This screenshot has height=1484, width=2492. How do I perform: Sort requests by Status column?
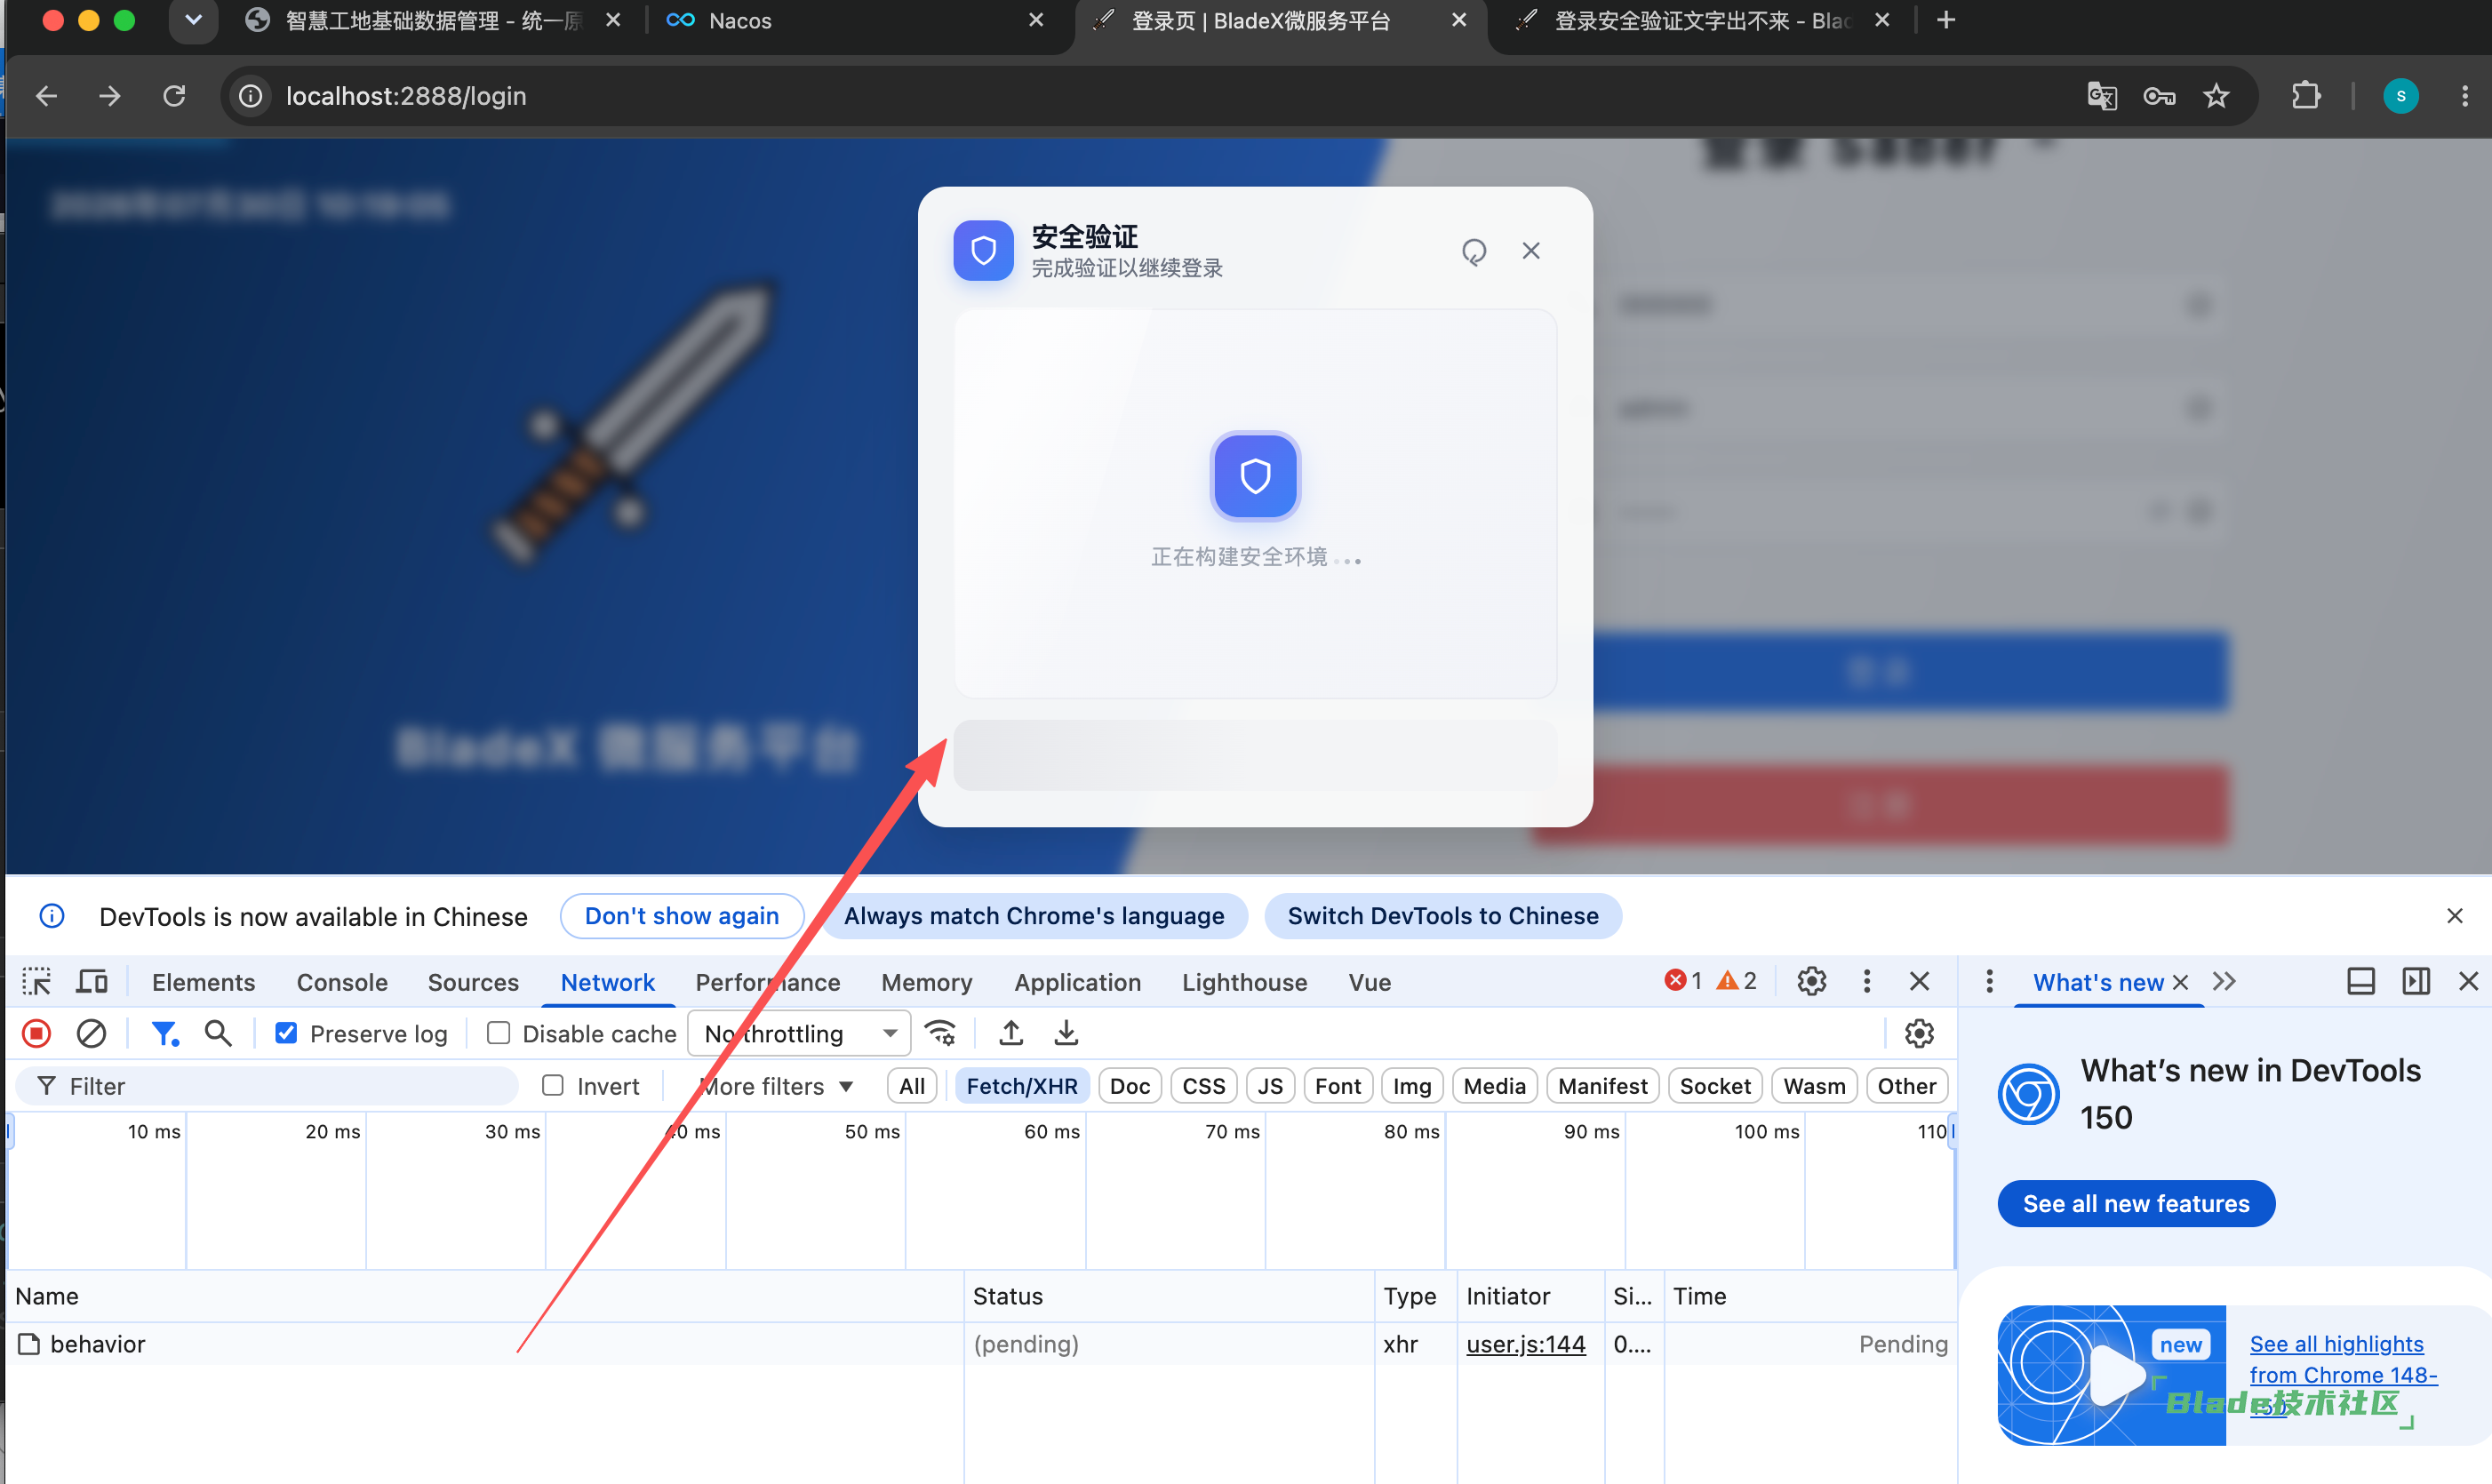[x=1169, y=1296]
